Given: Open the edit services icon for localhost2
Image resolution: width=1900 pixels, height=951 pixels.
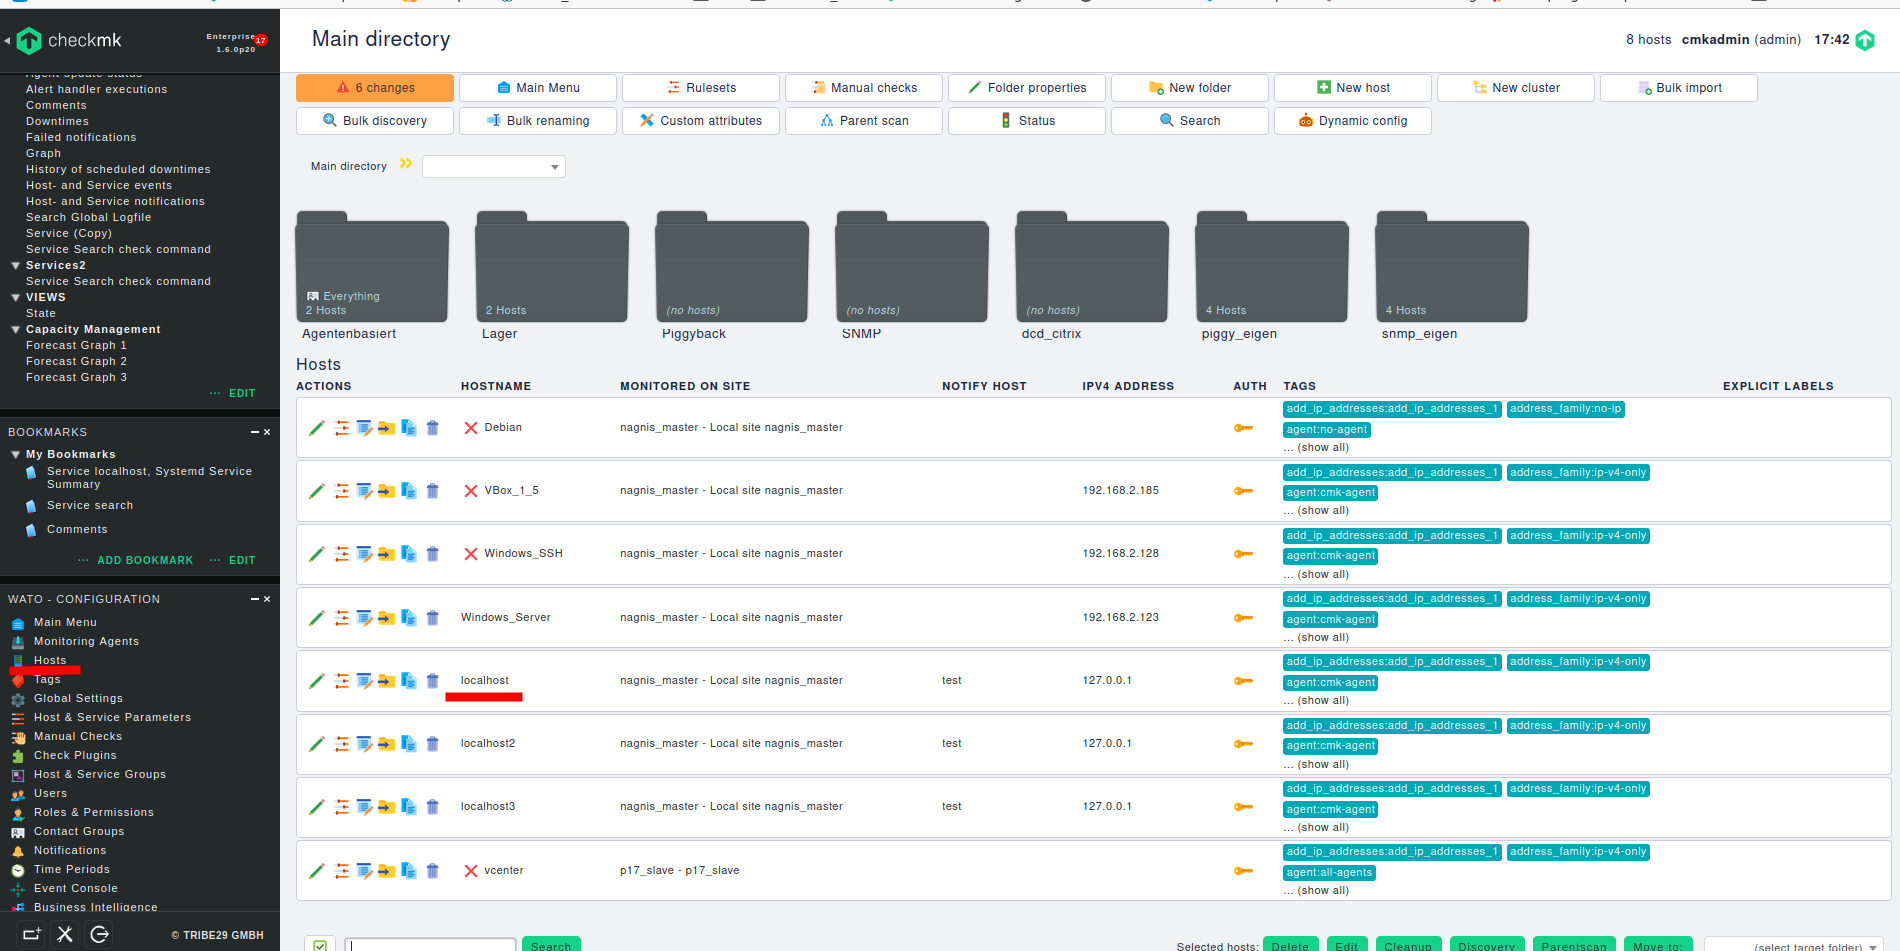Looking at the screenshot, I should [364, 744].
